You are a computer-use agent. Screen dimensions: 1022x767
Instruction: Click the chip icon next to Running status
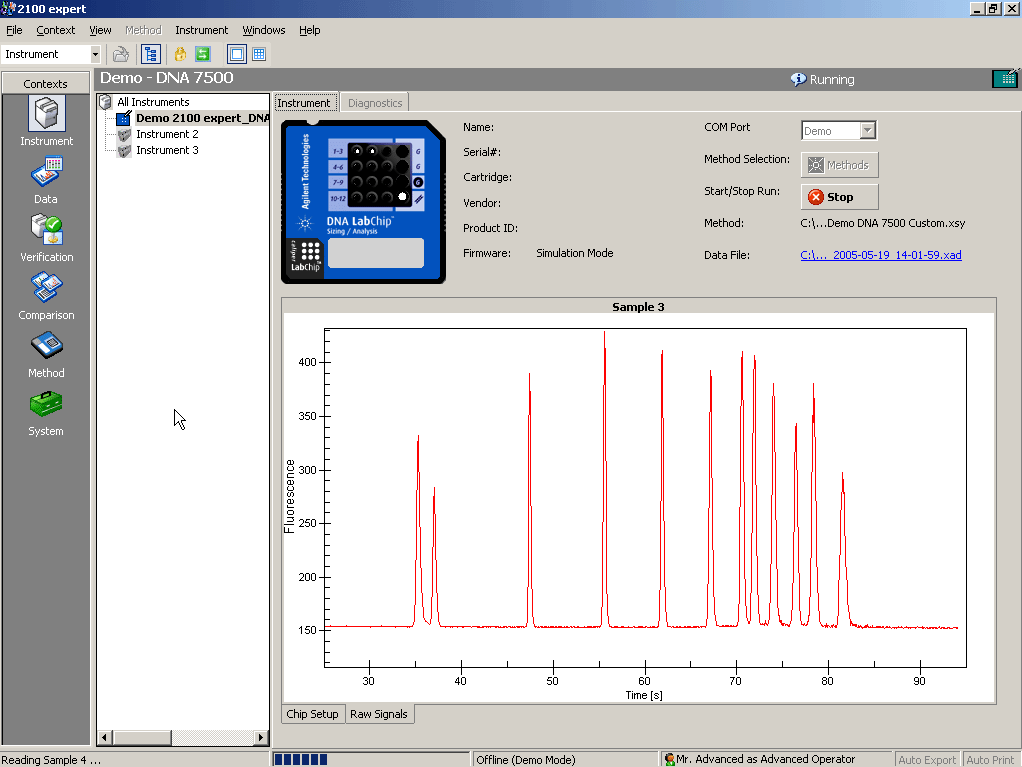tap(1006, 79)
